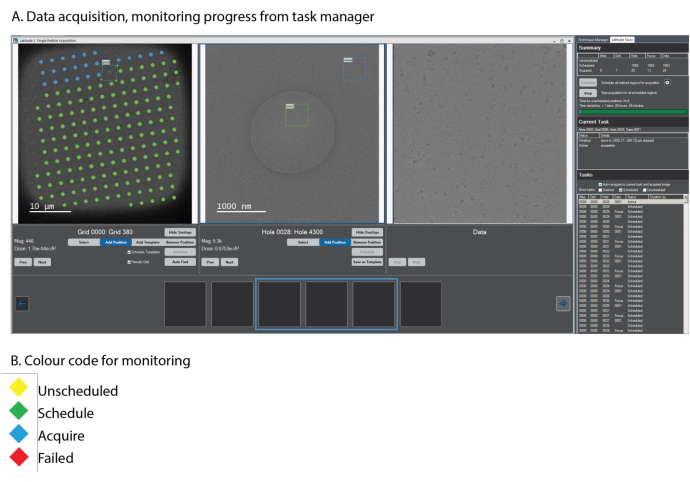Click the green box in the hole center
This screenshot has height=482, width=690.
pos(297,115)
